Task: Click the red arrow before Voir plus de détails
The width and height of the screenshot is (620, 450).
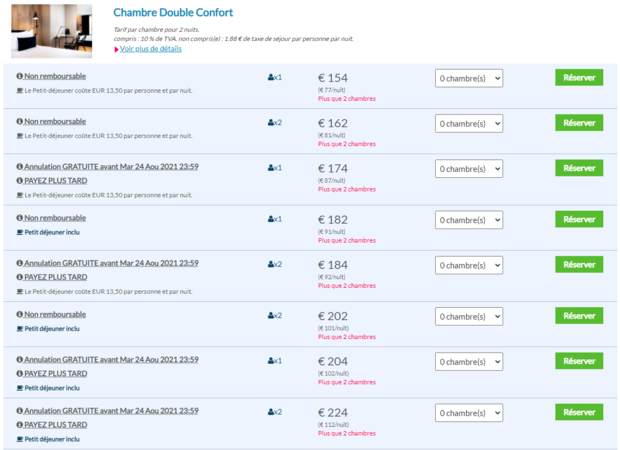Action: [116, 49]
